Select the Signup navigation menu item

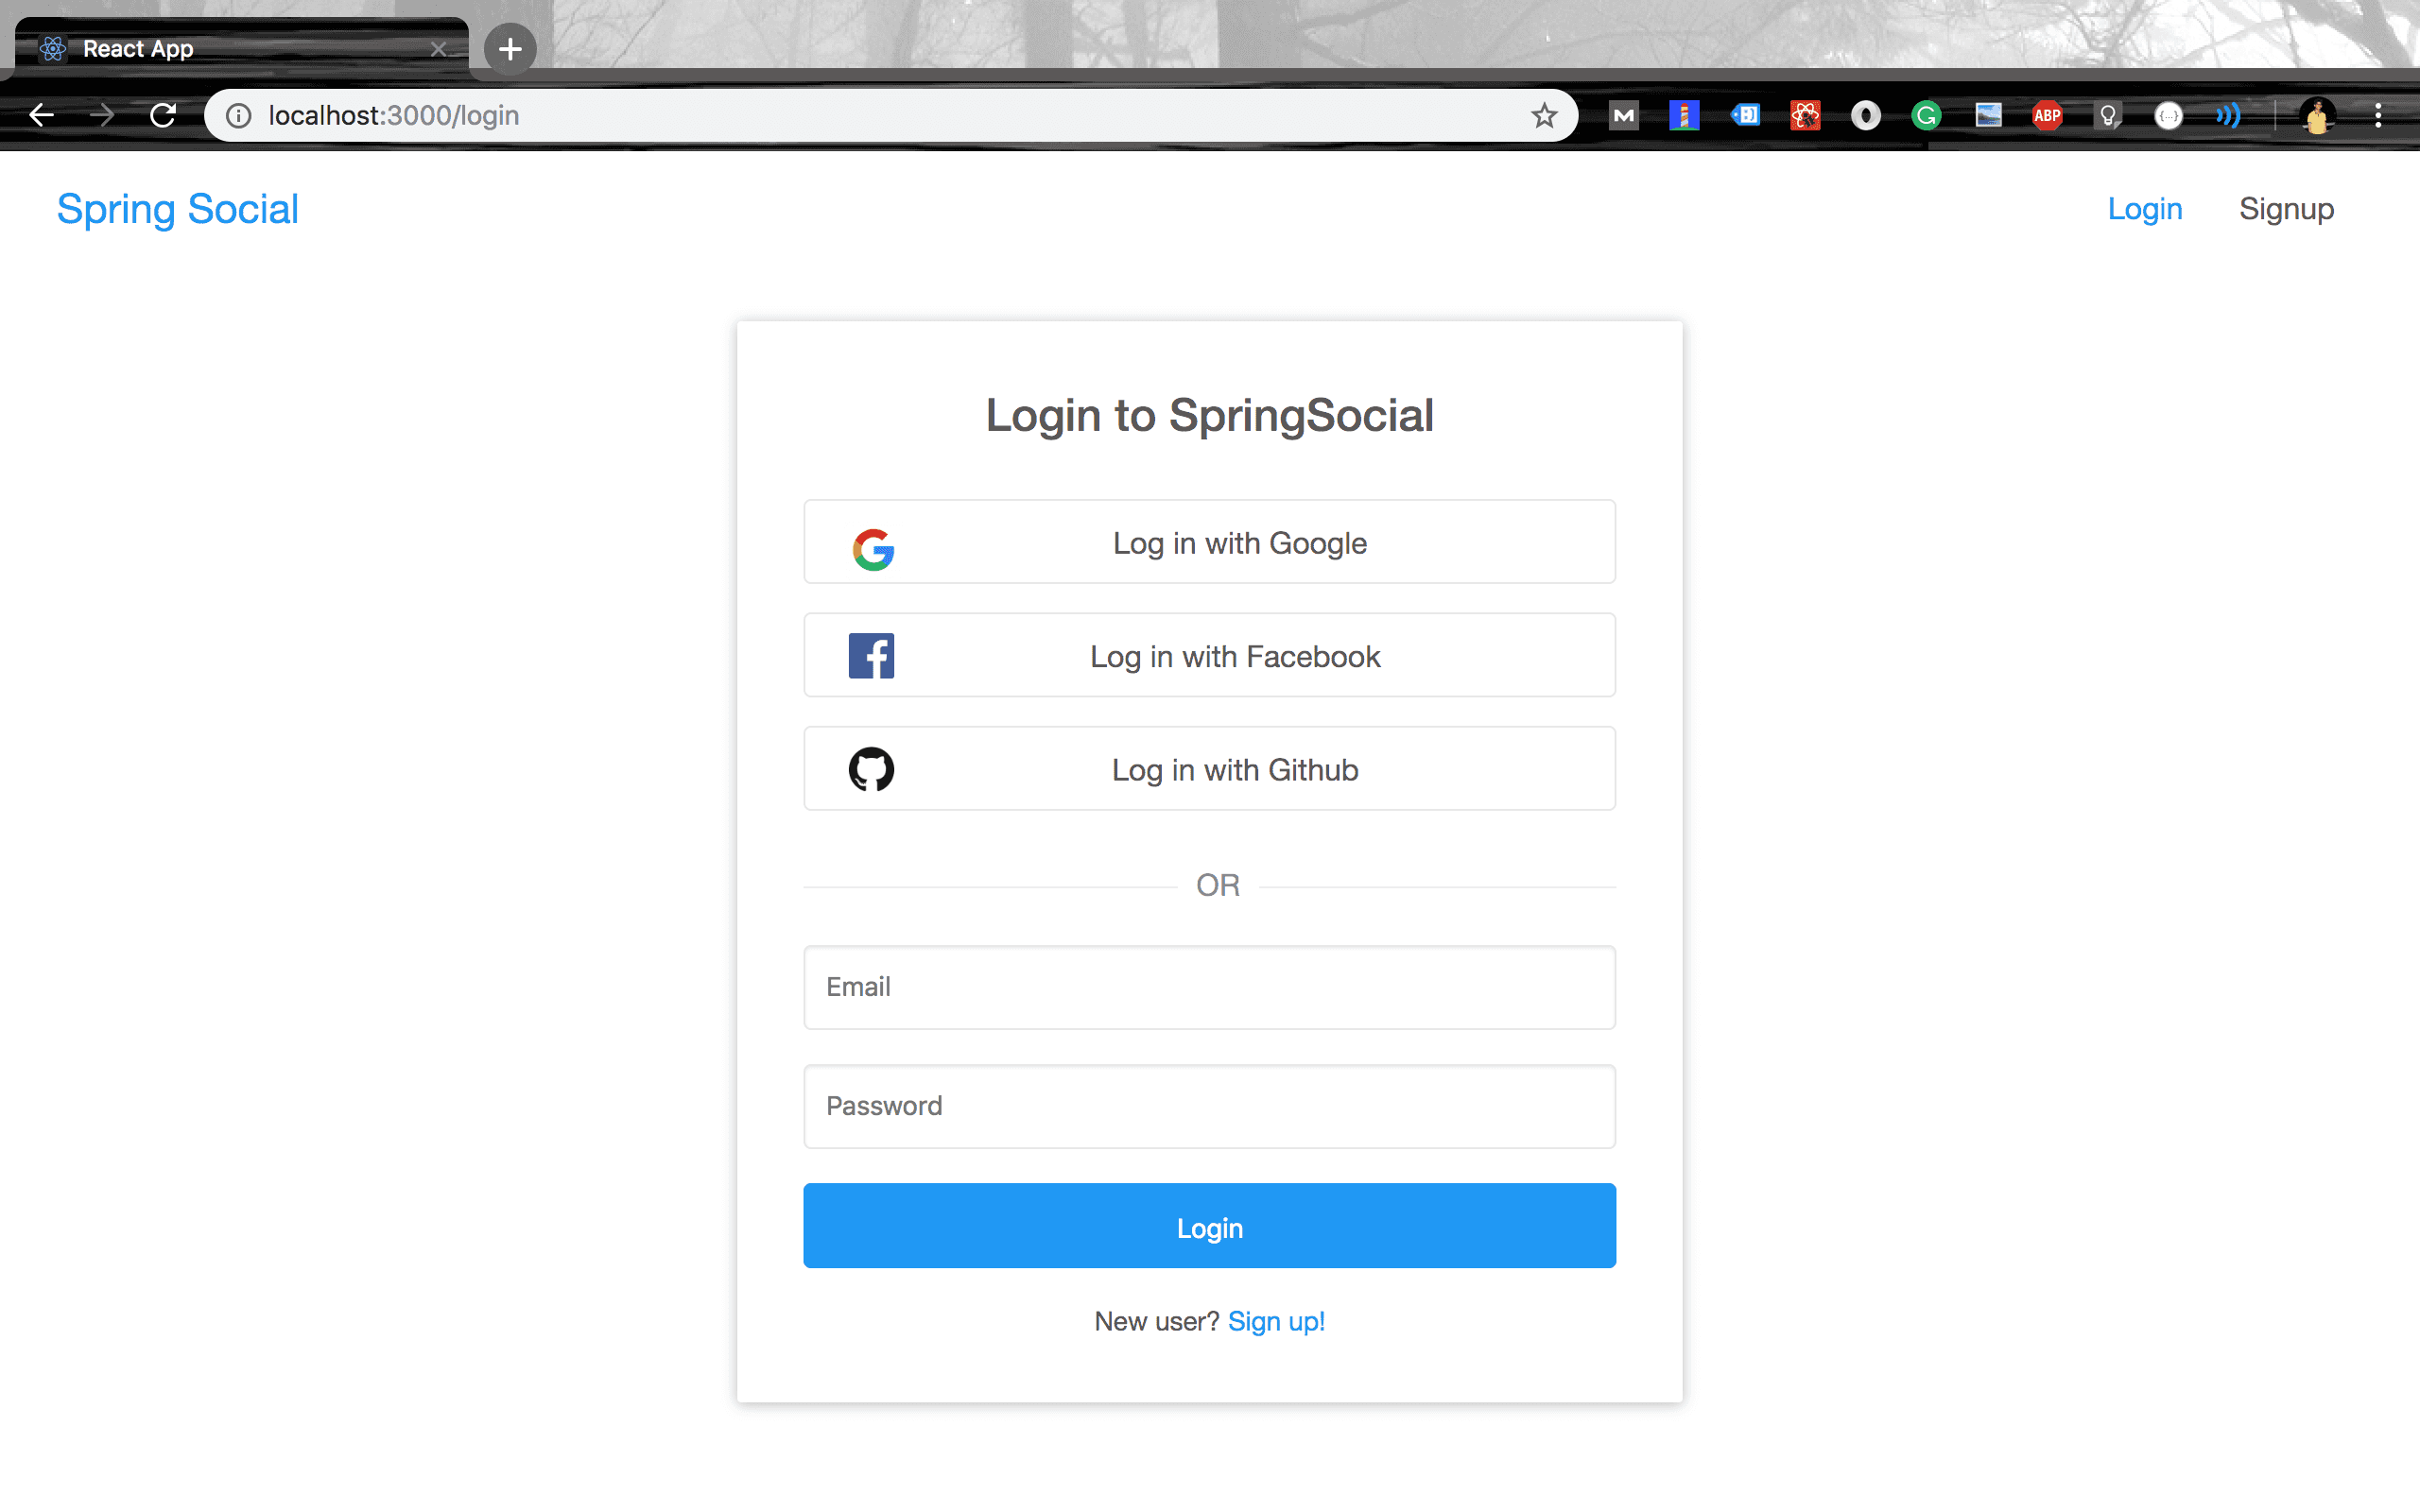tap(2290, 207)
